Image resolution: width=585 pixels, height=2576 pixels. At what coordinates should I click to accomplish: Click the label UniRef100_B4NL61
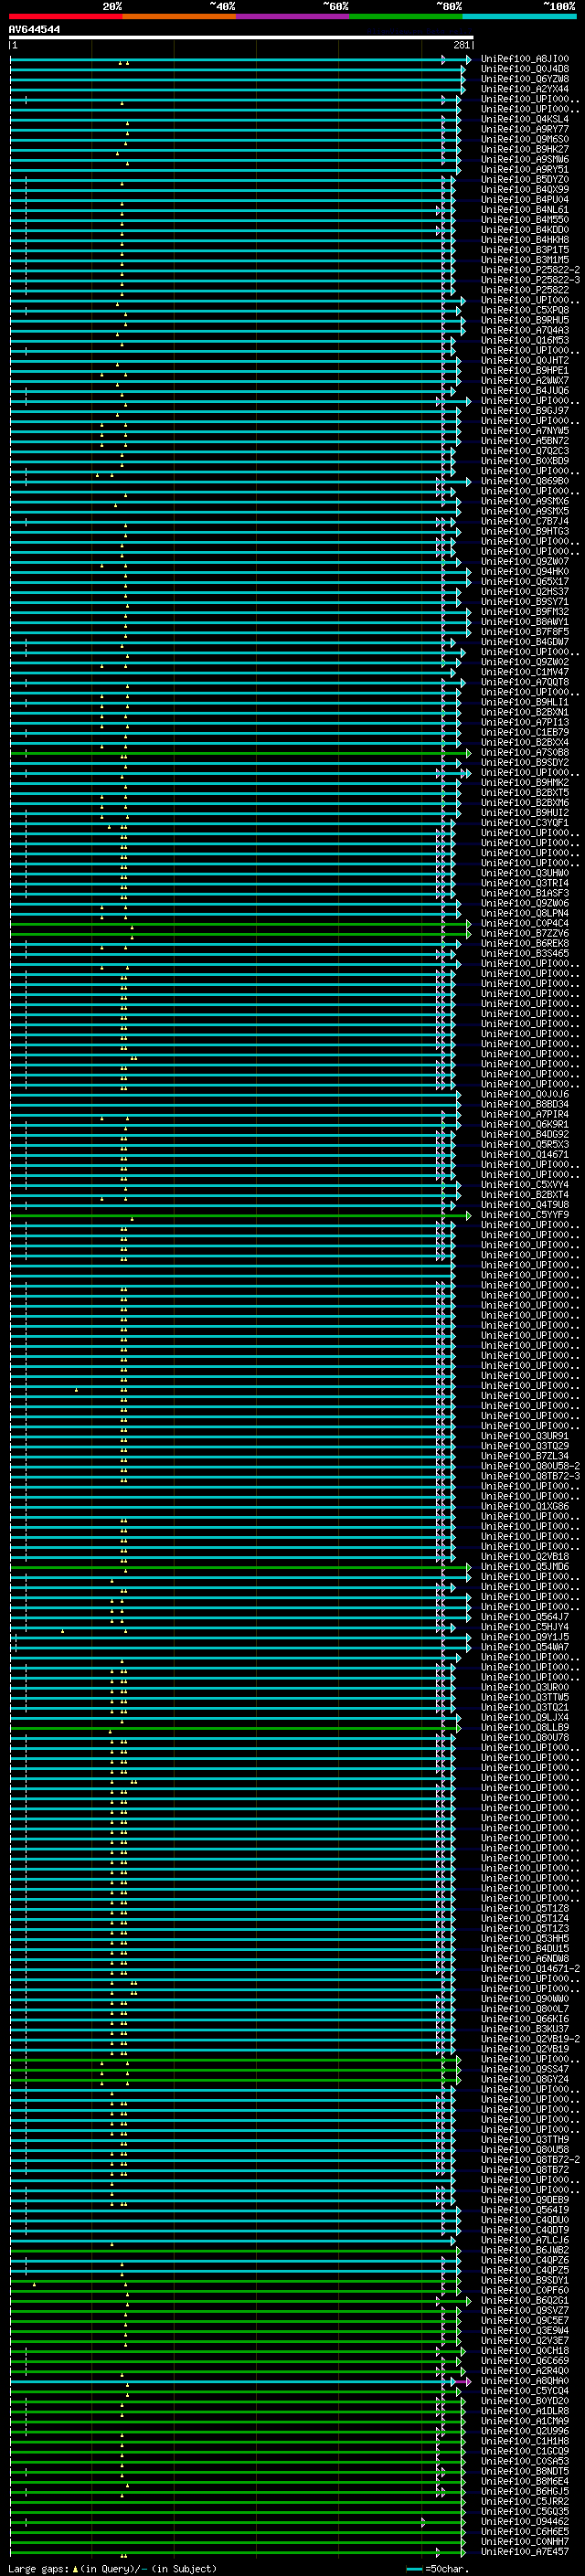point(525,210)
